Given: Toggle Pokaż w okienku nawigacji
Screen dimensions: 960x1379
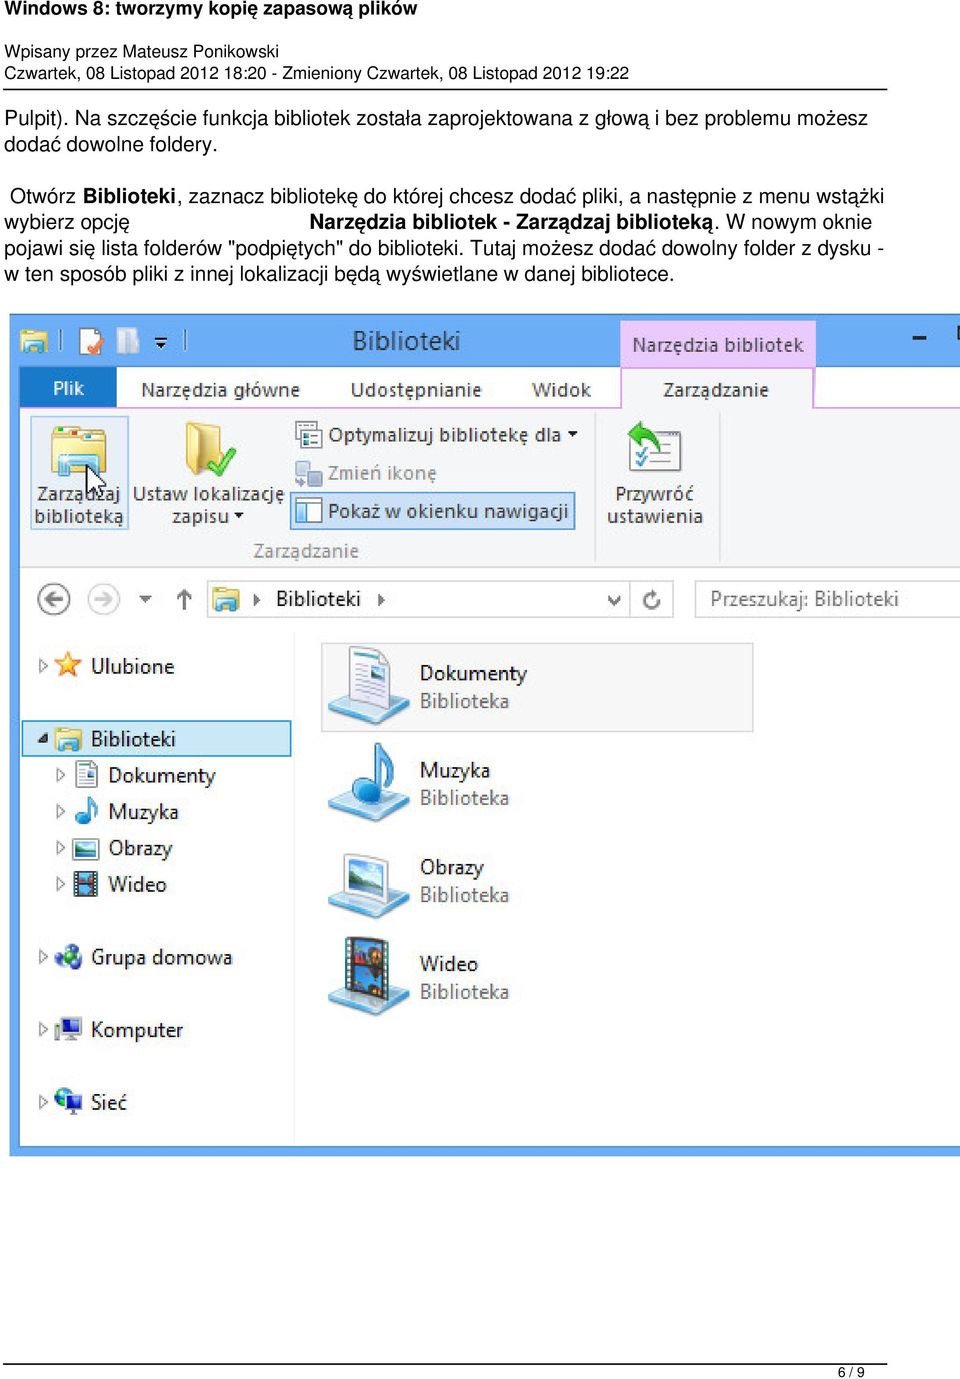Looking at the screenshot, I should point(432,511).
